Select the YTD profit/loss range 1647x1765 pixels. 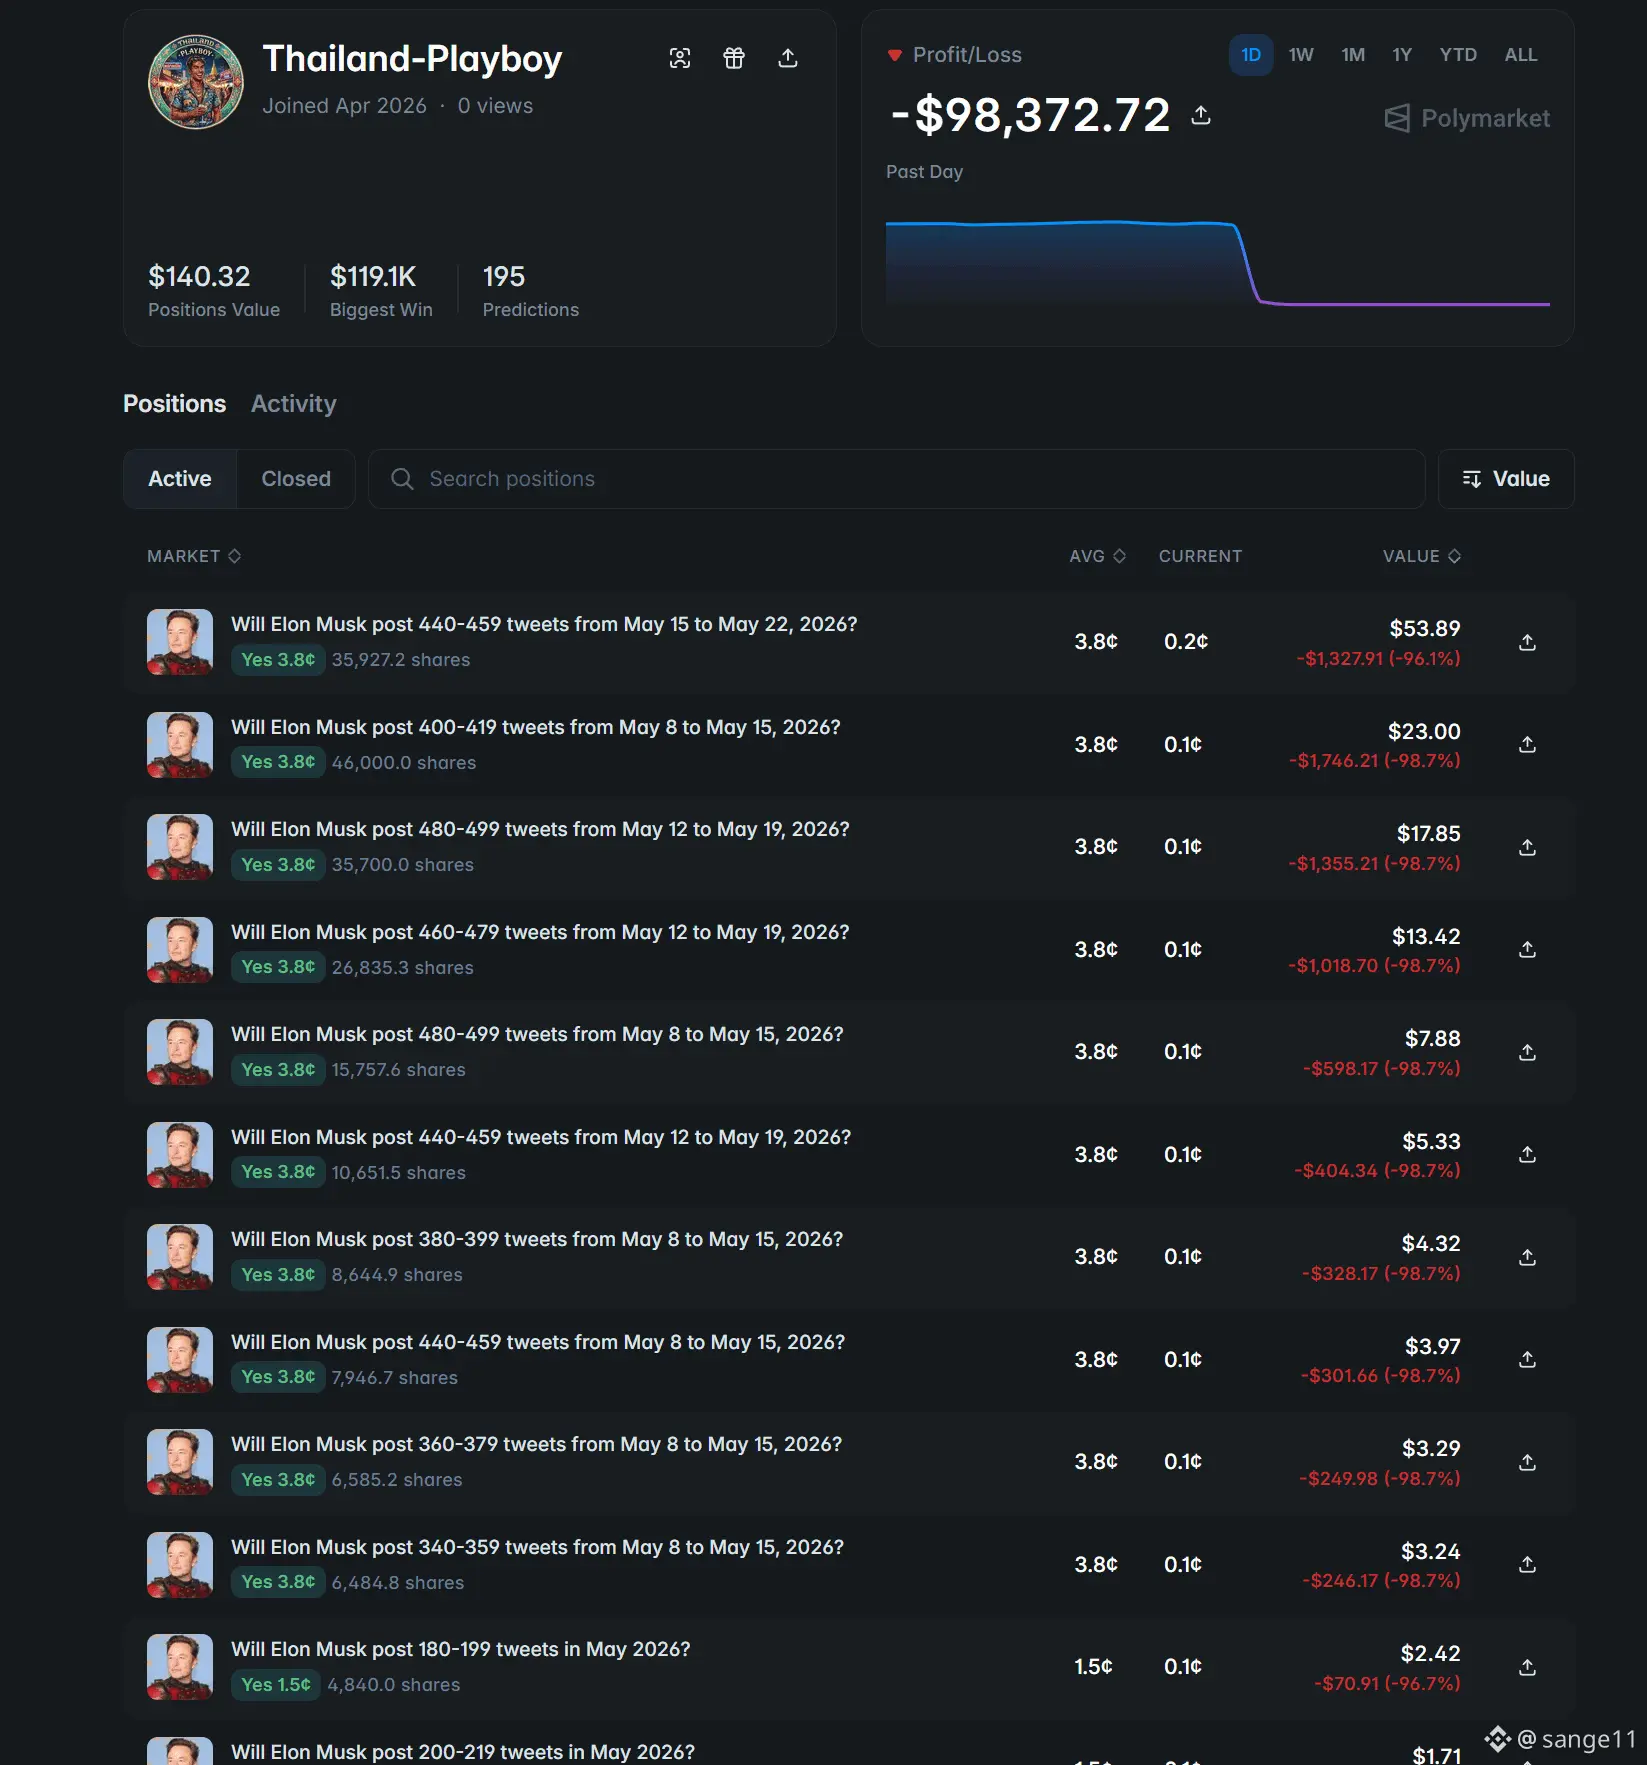[x=1458, y=55]
